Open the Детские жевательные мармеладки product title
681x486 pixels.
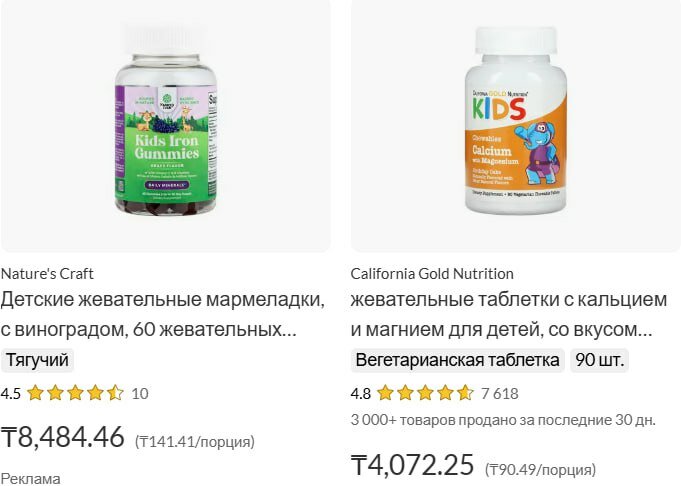(x=163, y=314)
